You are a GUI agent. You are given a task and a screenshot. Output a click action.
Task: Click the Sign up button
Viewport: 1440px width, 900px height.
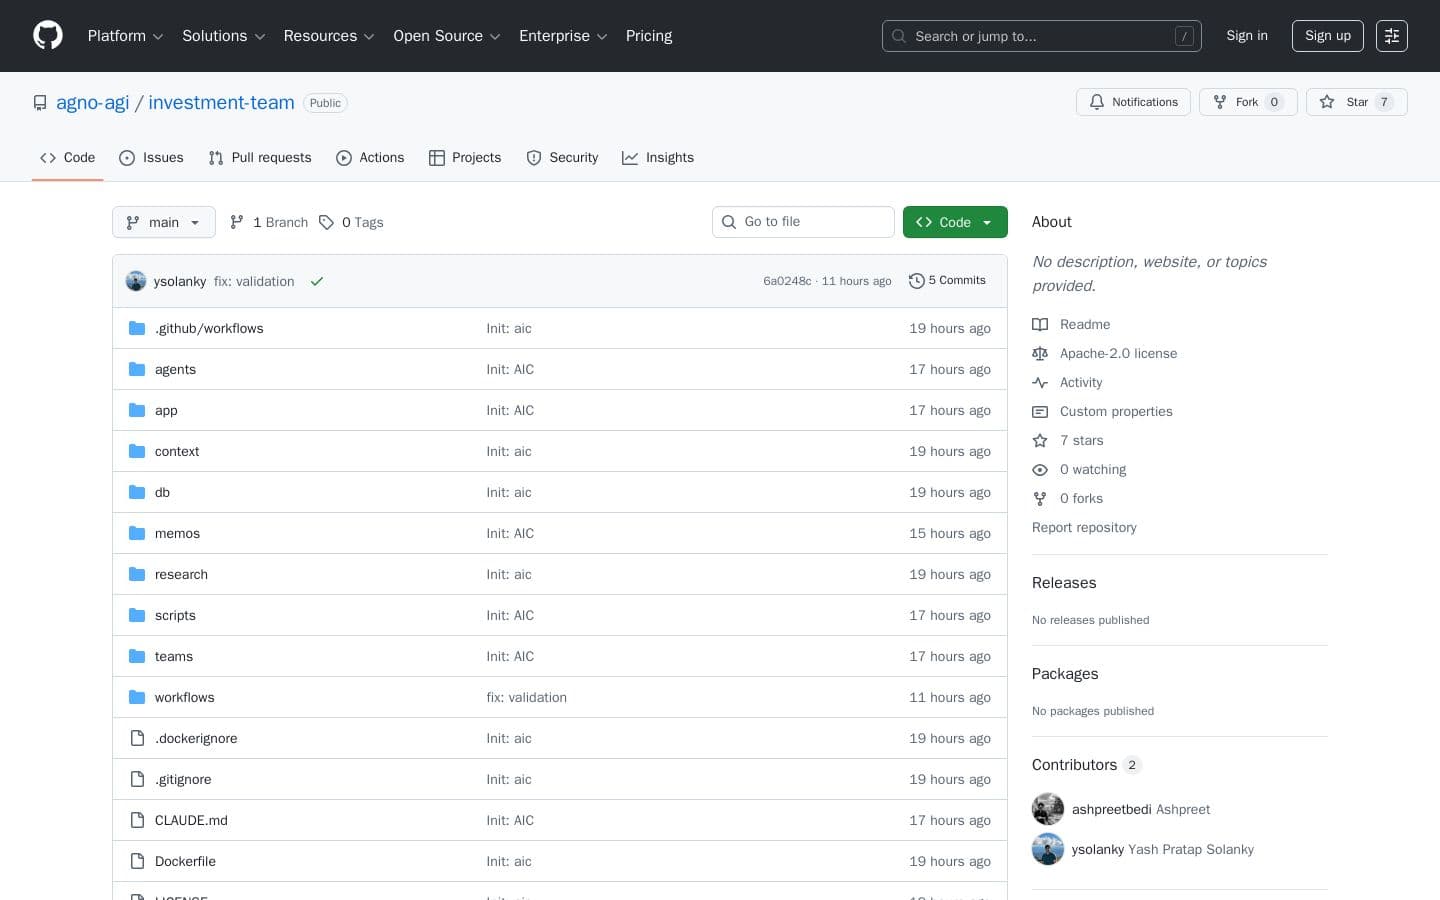(x=1327, y=36)
